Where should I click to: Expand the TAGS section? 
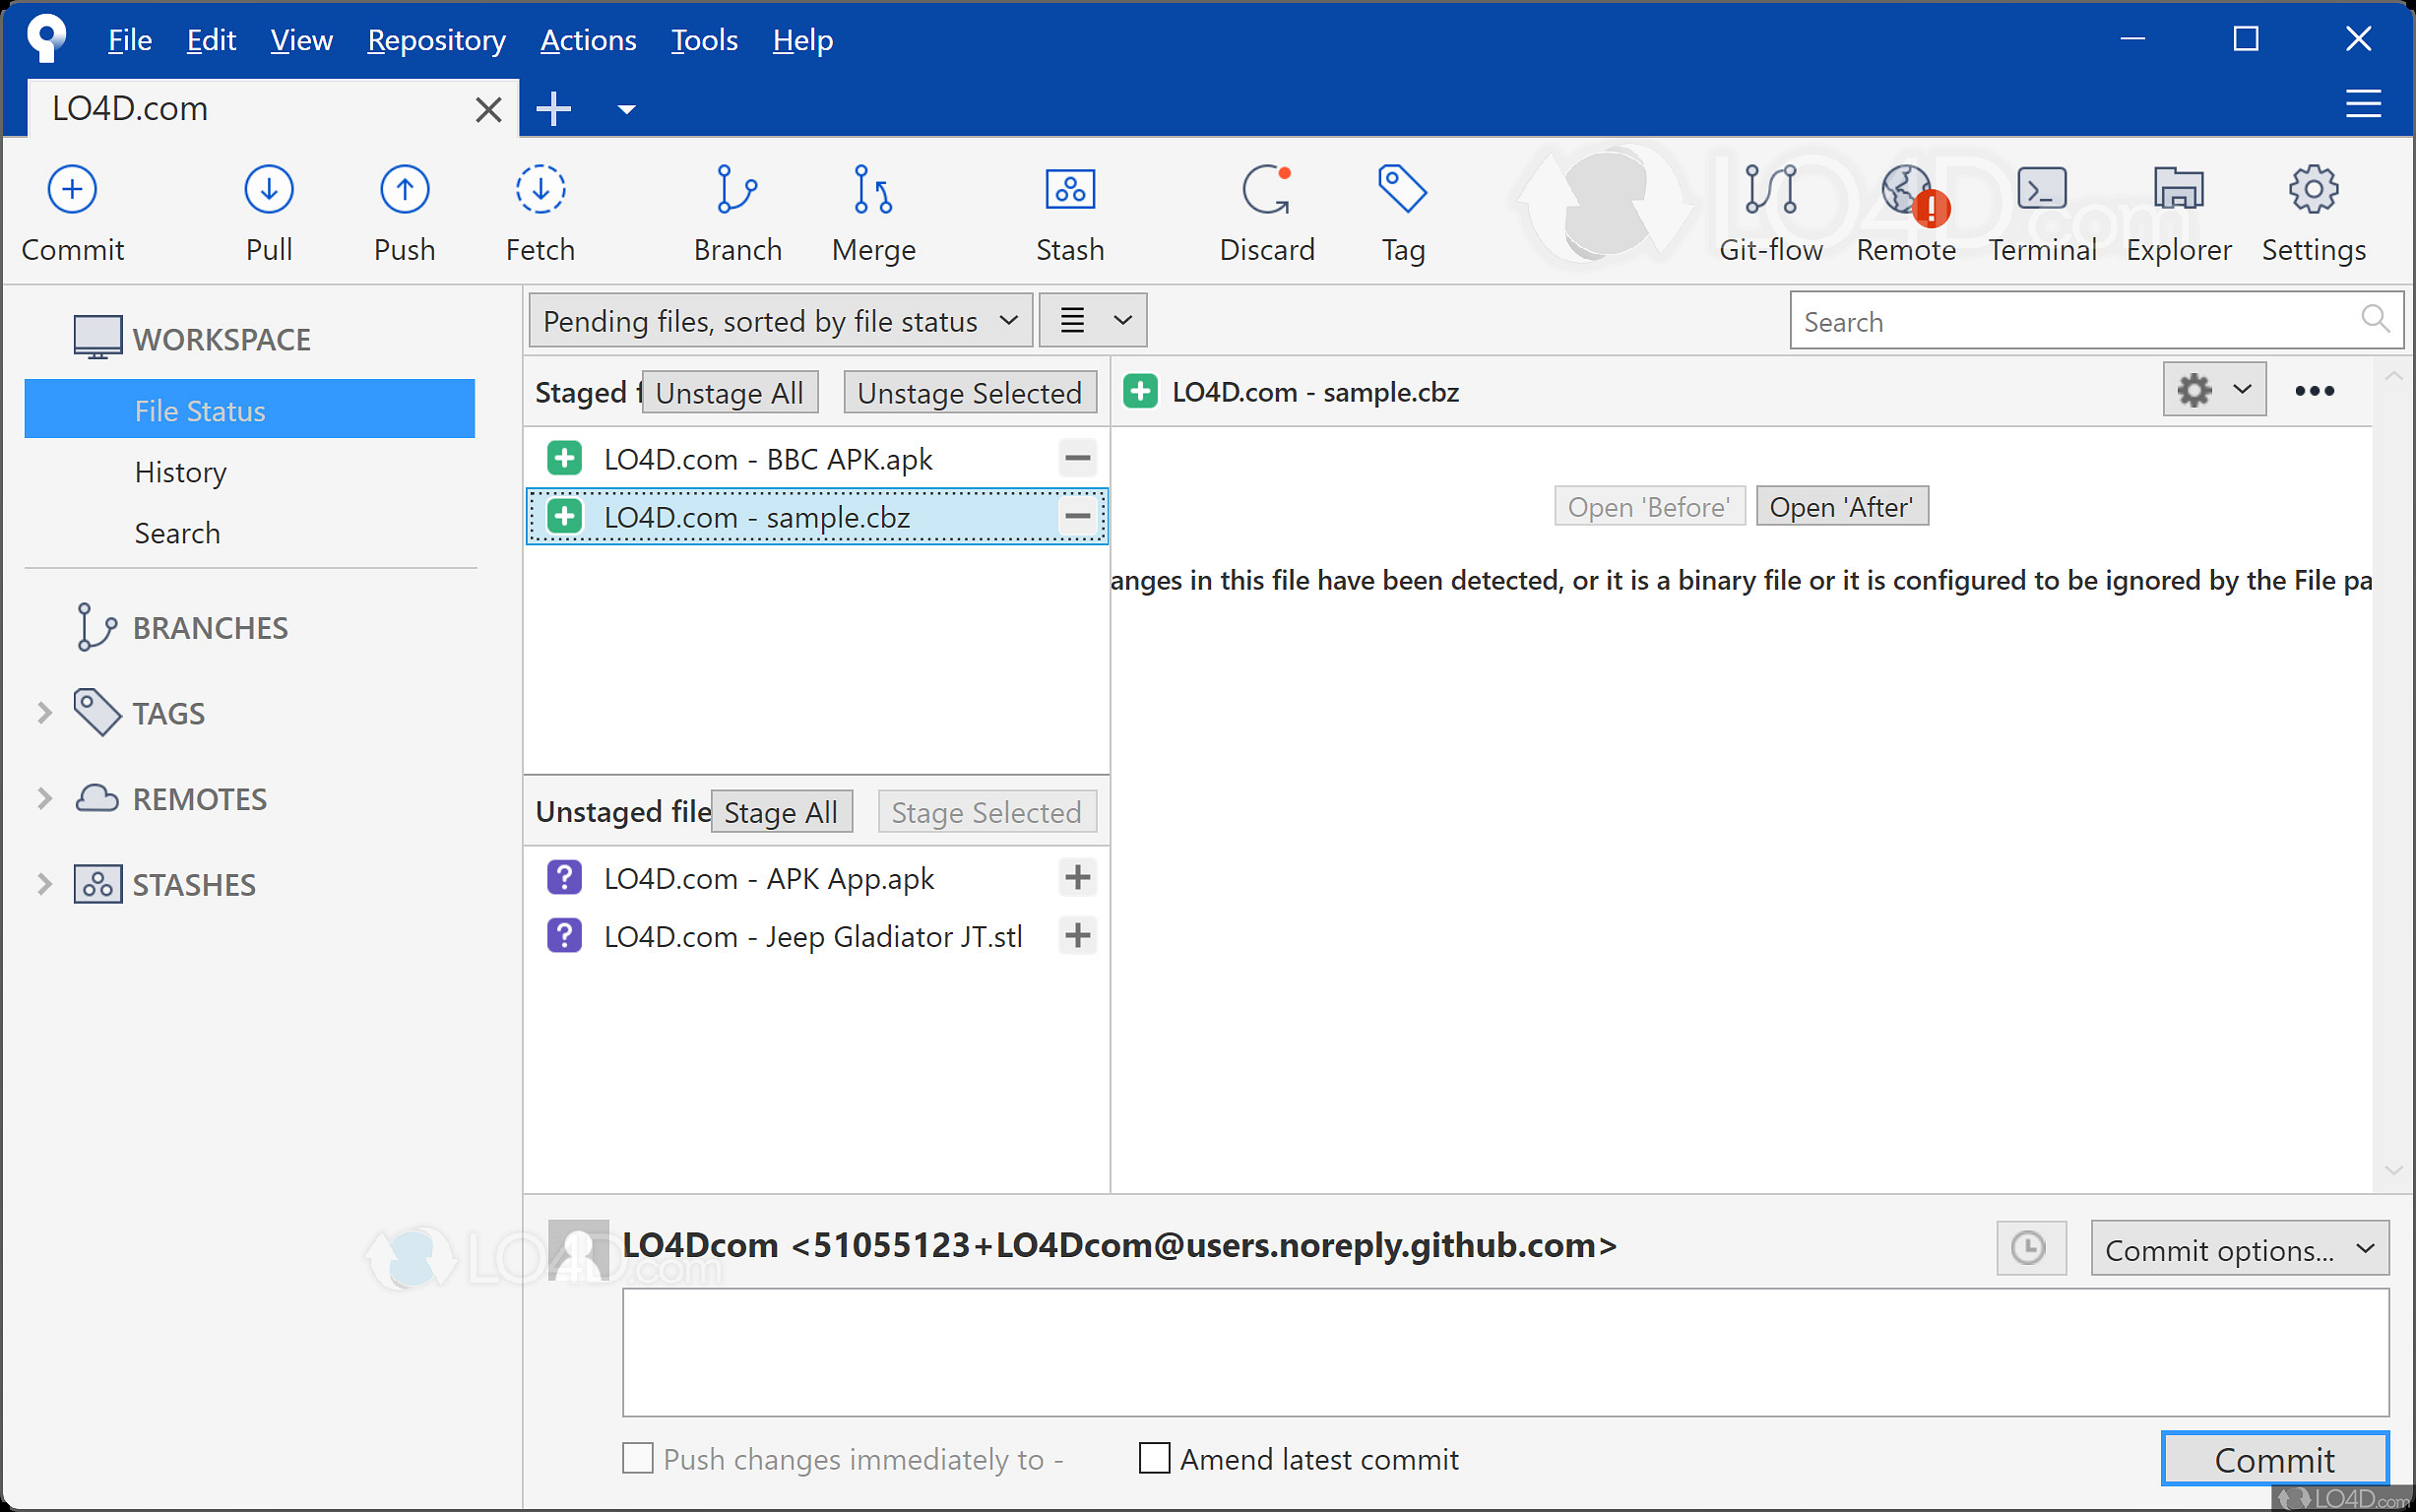tap(44, 713)
